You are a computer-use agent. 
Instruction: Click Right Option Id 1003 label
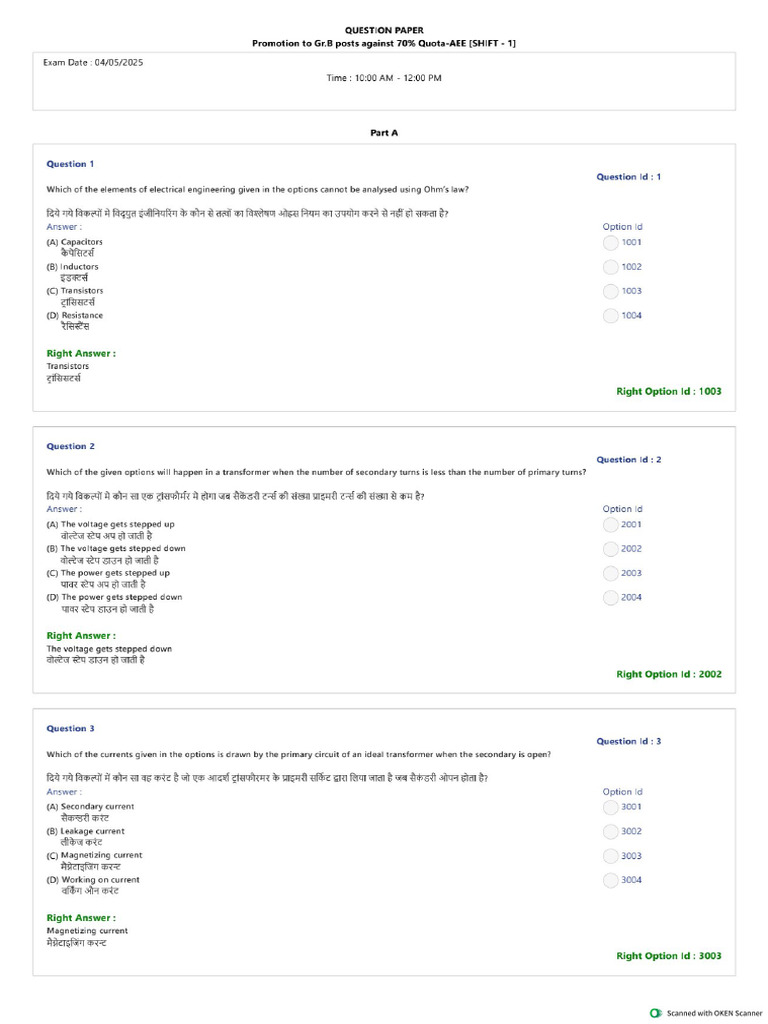coord(669,391)
